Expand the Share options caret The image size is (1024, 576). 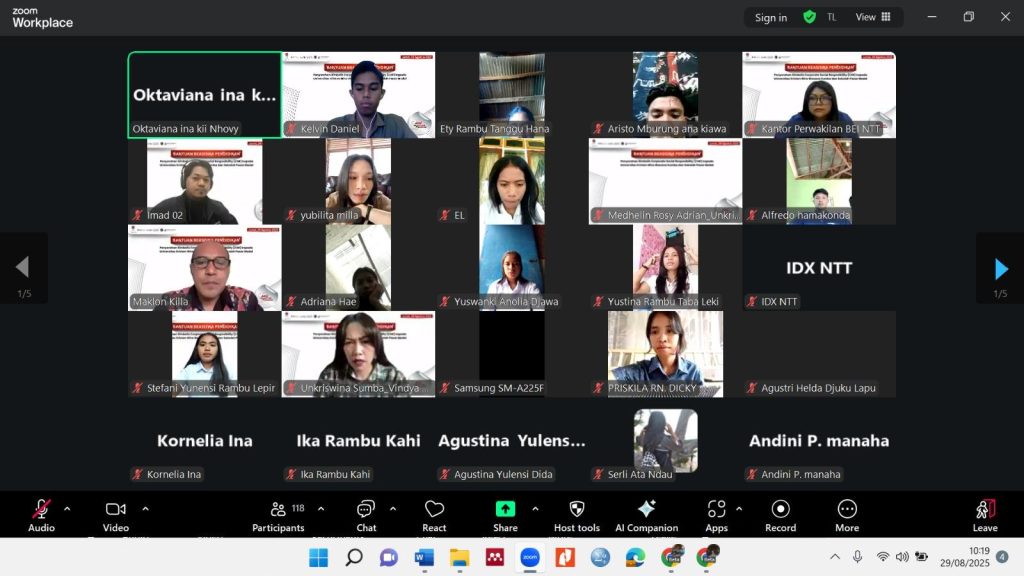pyautogui.click(x=535, y=508)
